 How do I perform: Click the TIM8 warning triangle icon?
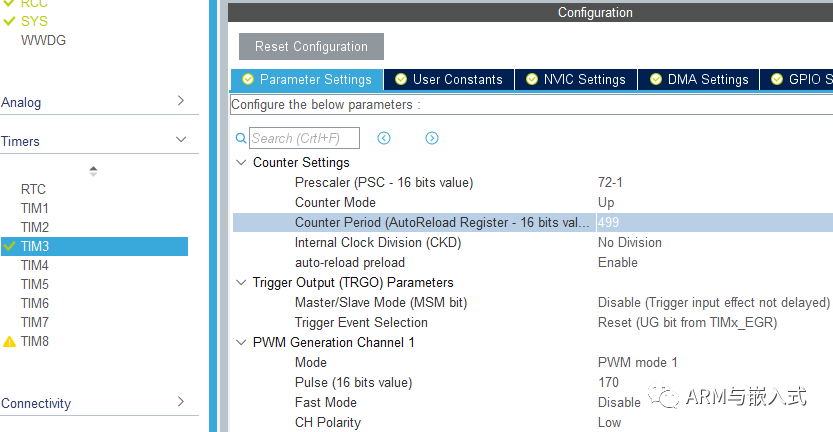(x=9, y=342)
